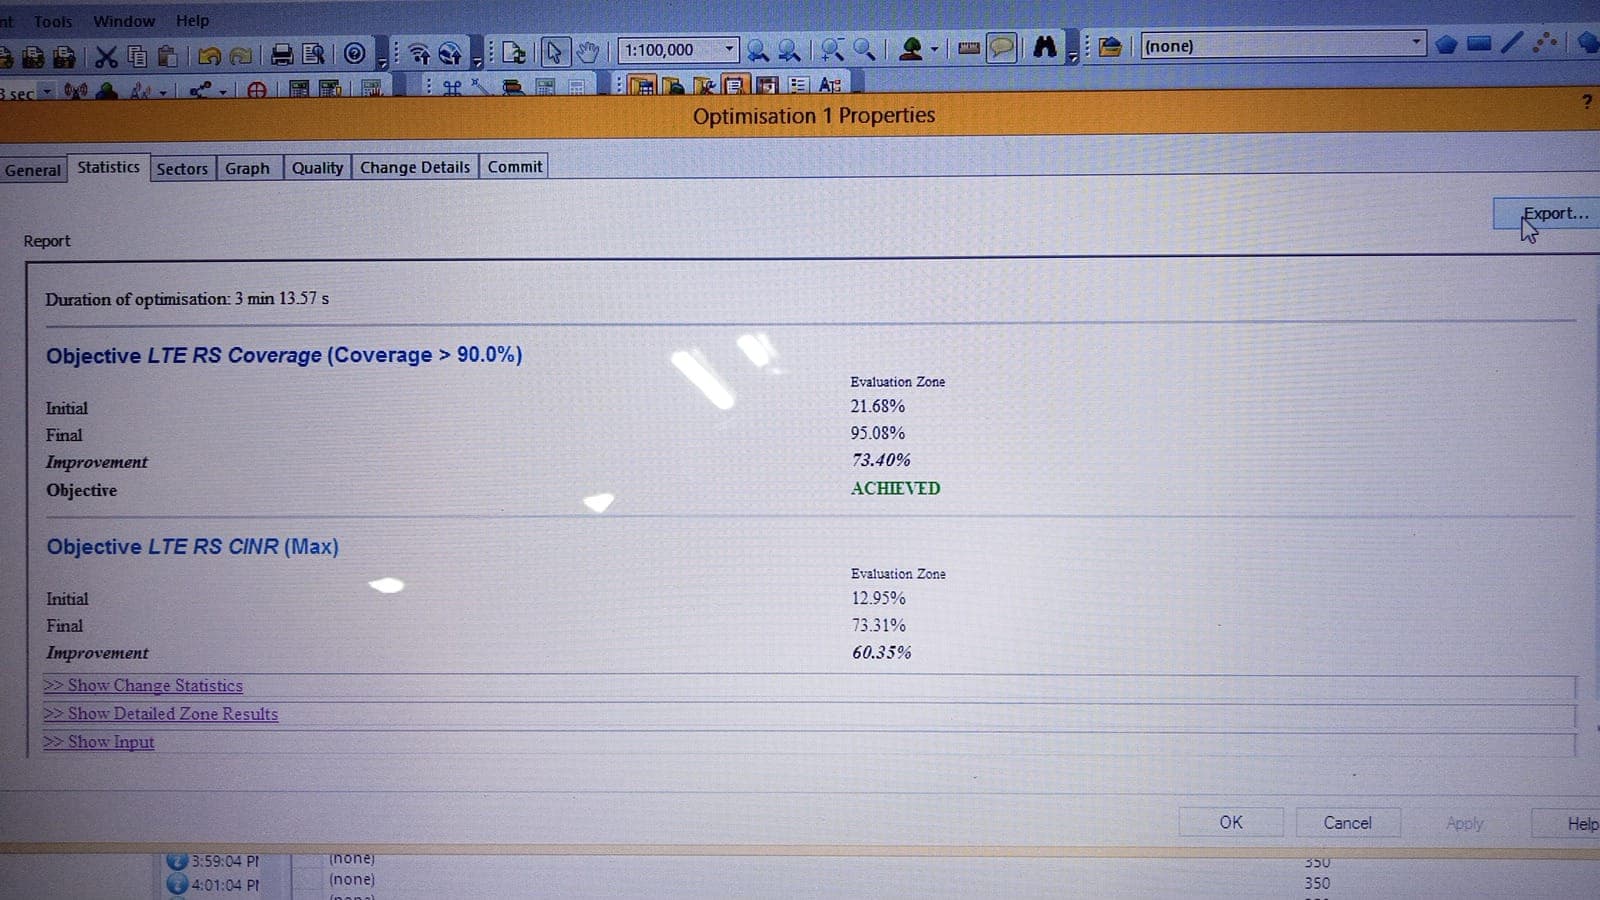
Task: Click the 4:01:04 PM event row
Action: [x=225, y=885]
